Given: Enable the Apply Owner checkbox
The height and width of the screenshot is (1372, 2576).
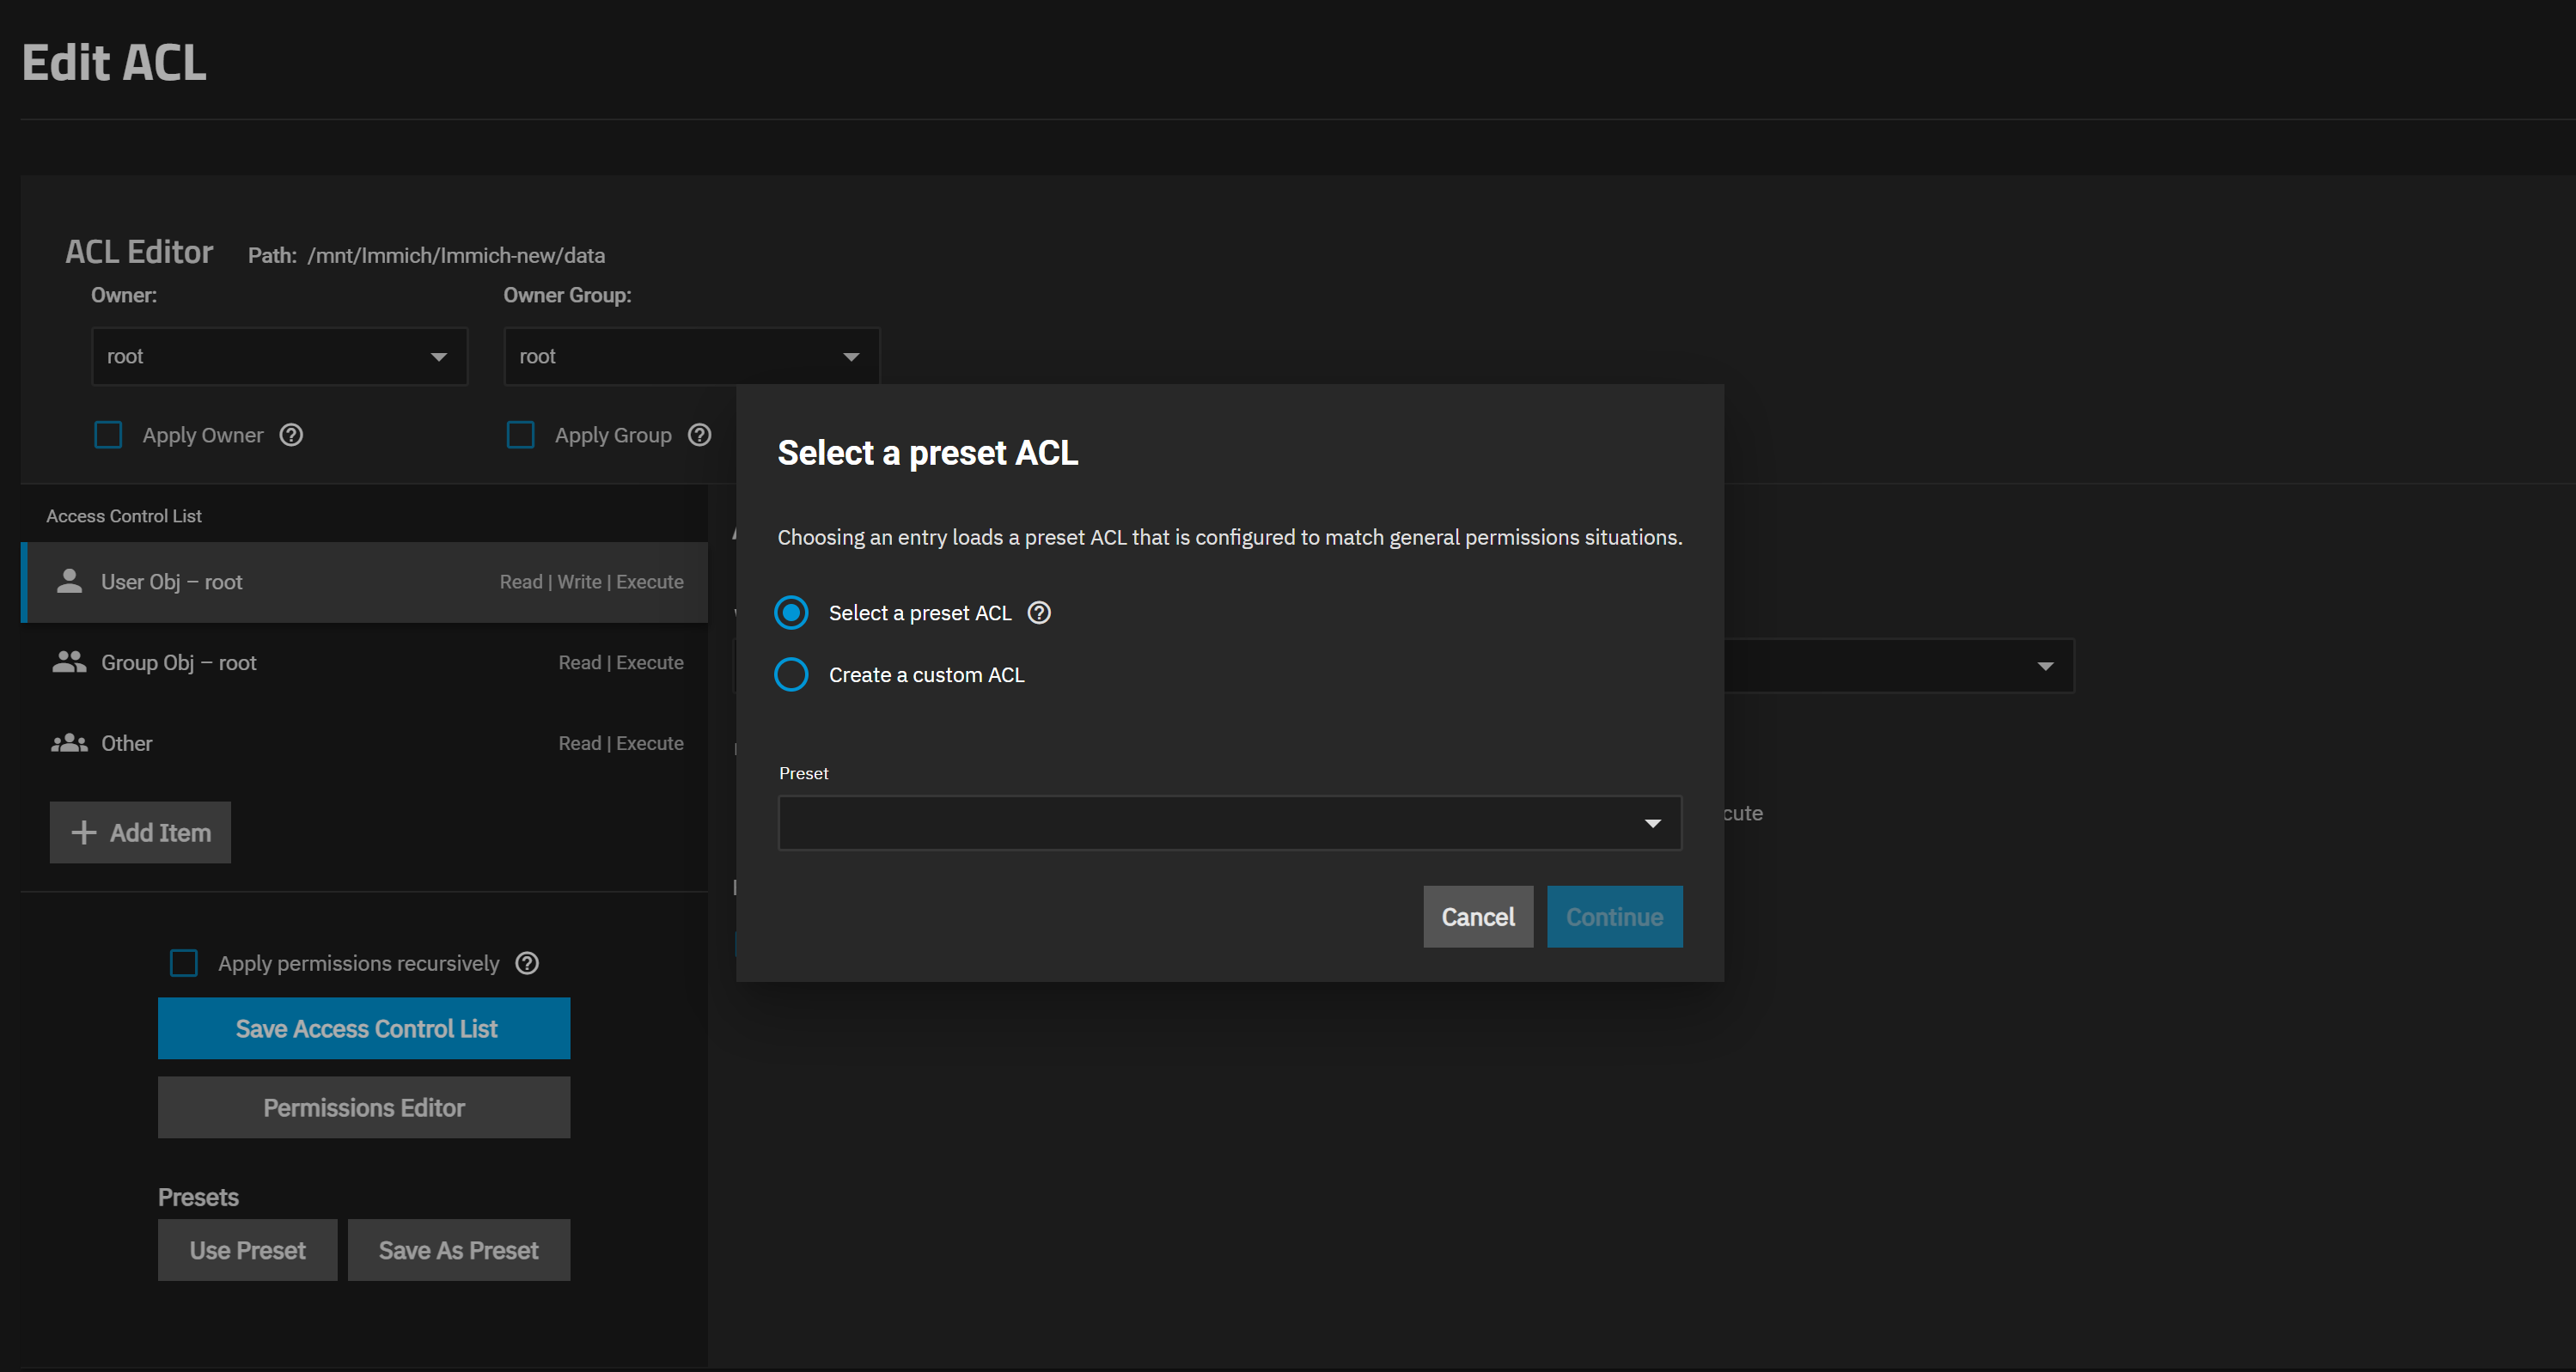Looking at the screenshot, I should click(x=108, y=435).
